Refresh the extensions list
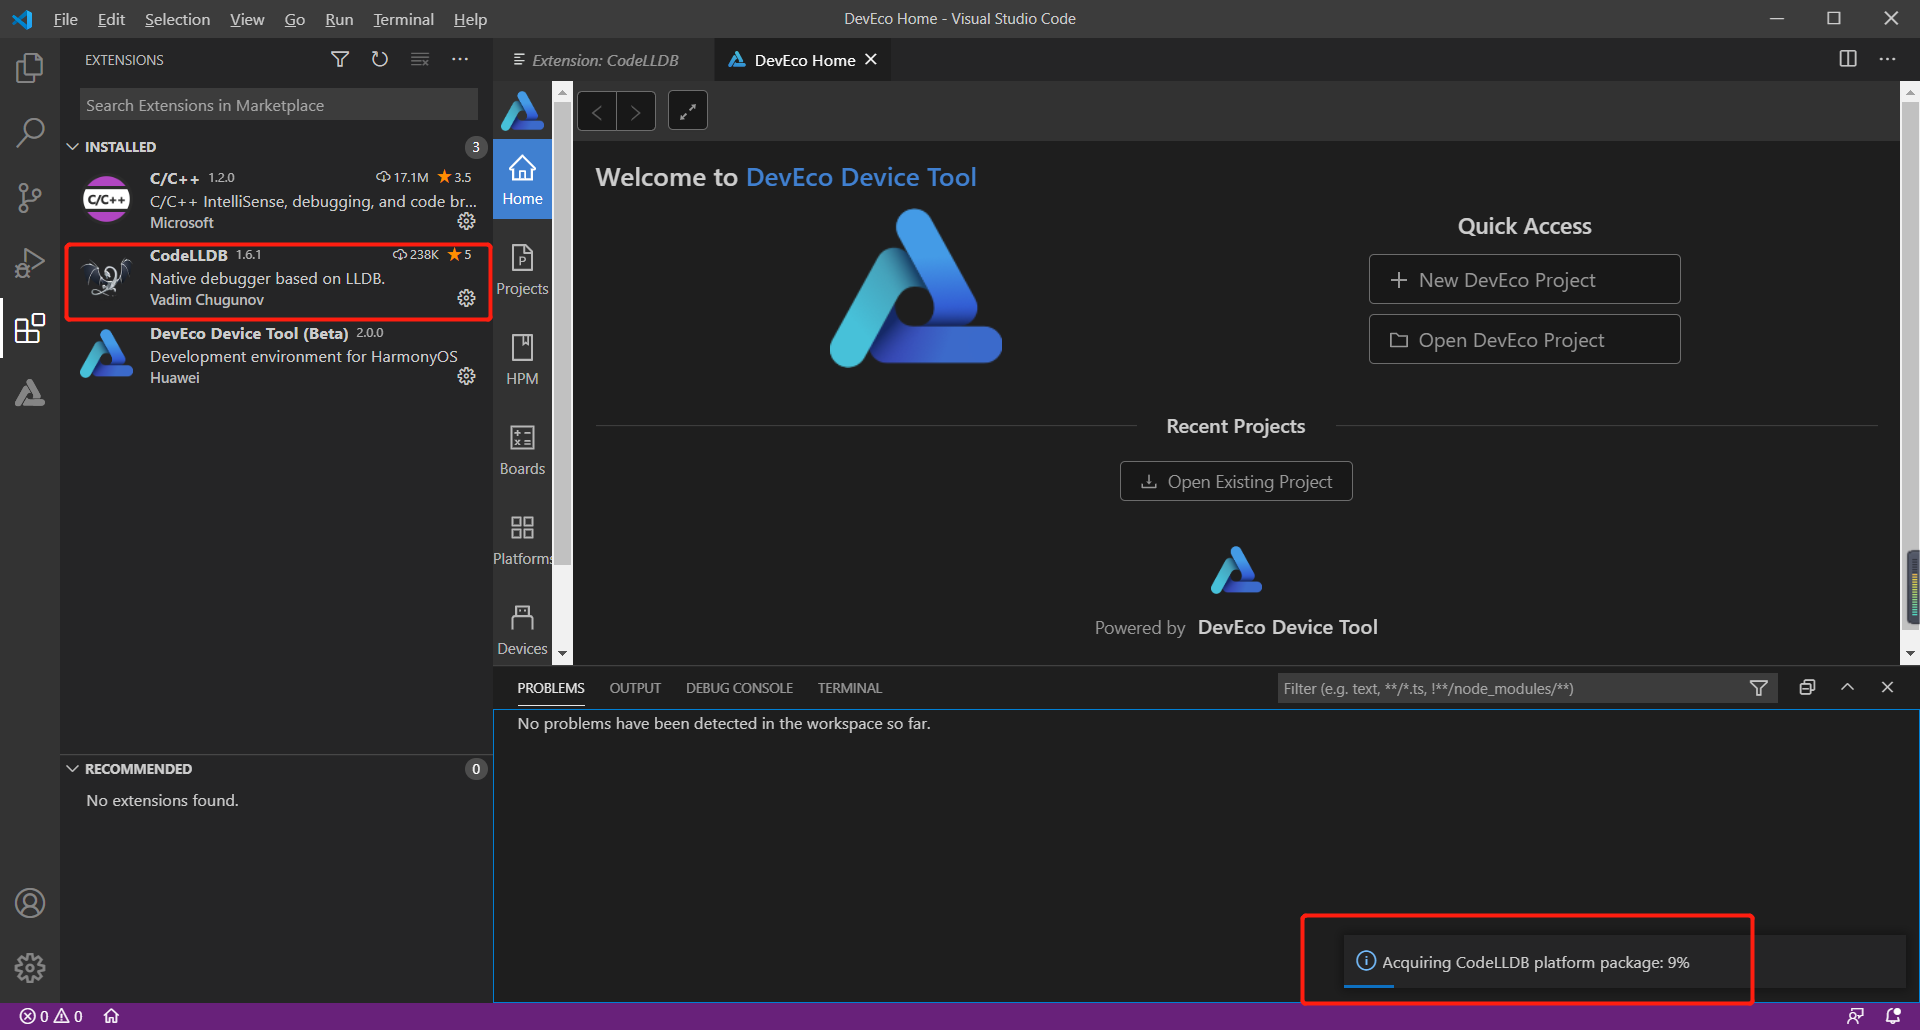Viewport: 1920px width, 1030px height. (x=380, y=60)
